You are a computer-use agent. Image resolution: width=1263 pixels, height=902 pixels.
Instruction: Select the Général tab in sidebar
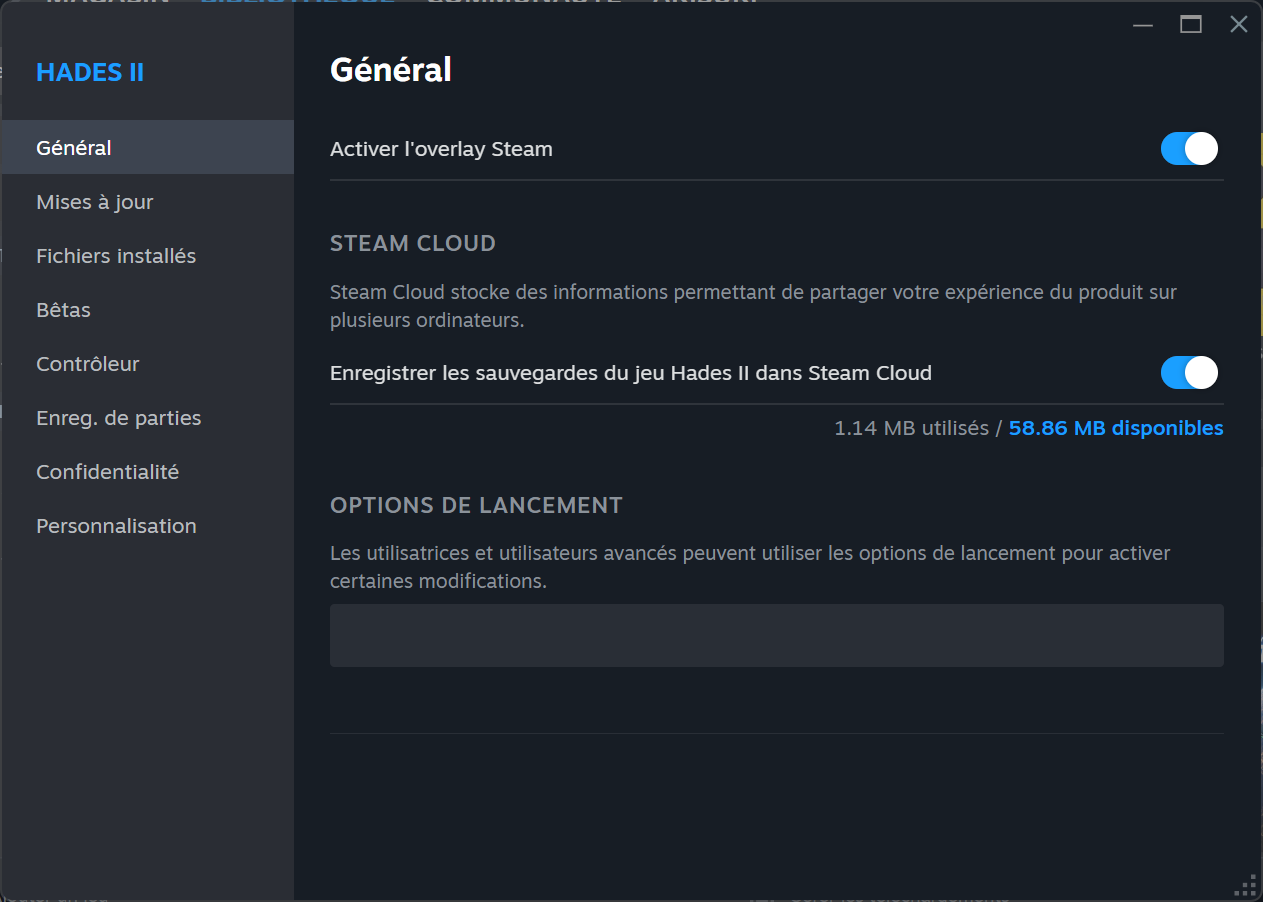click(x=147, y=147)
